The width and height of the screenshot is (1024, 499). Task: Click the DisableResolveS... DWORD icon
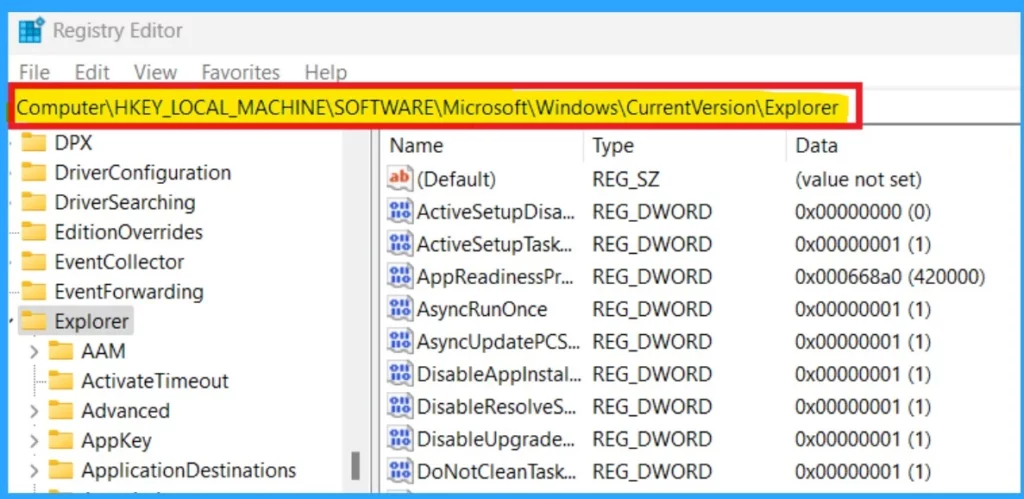coord(400,406)
